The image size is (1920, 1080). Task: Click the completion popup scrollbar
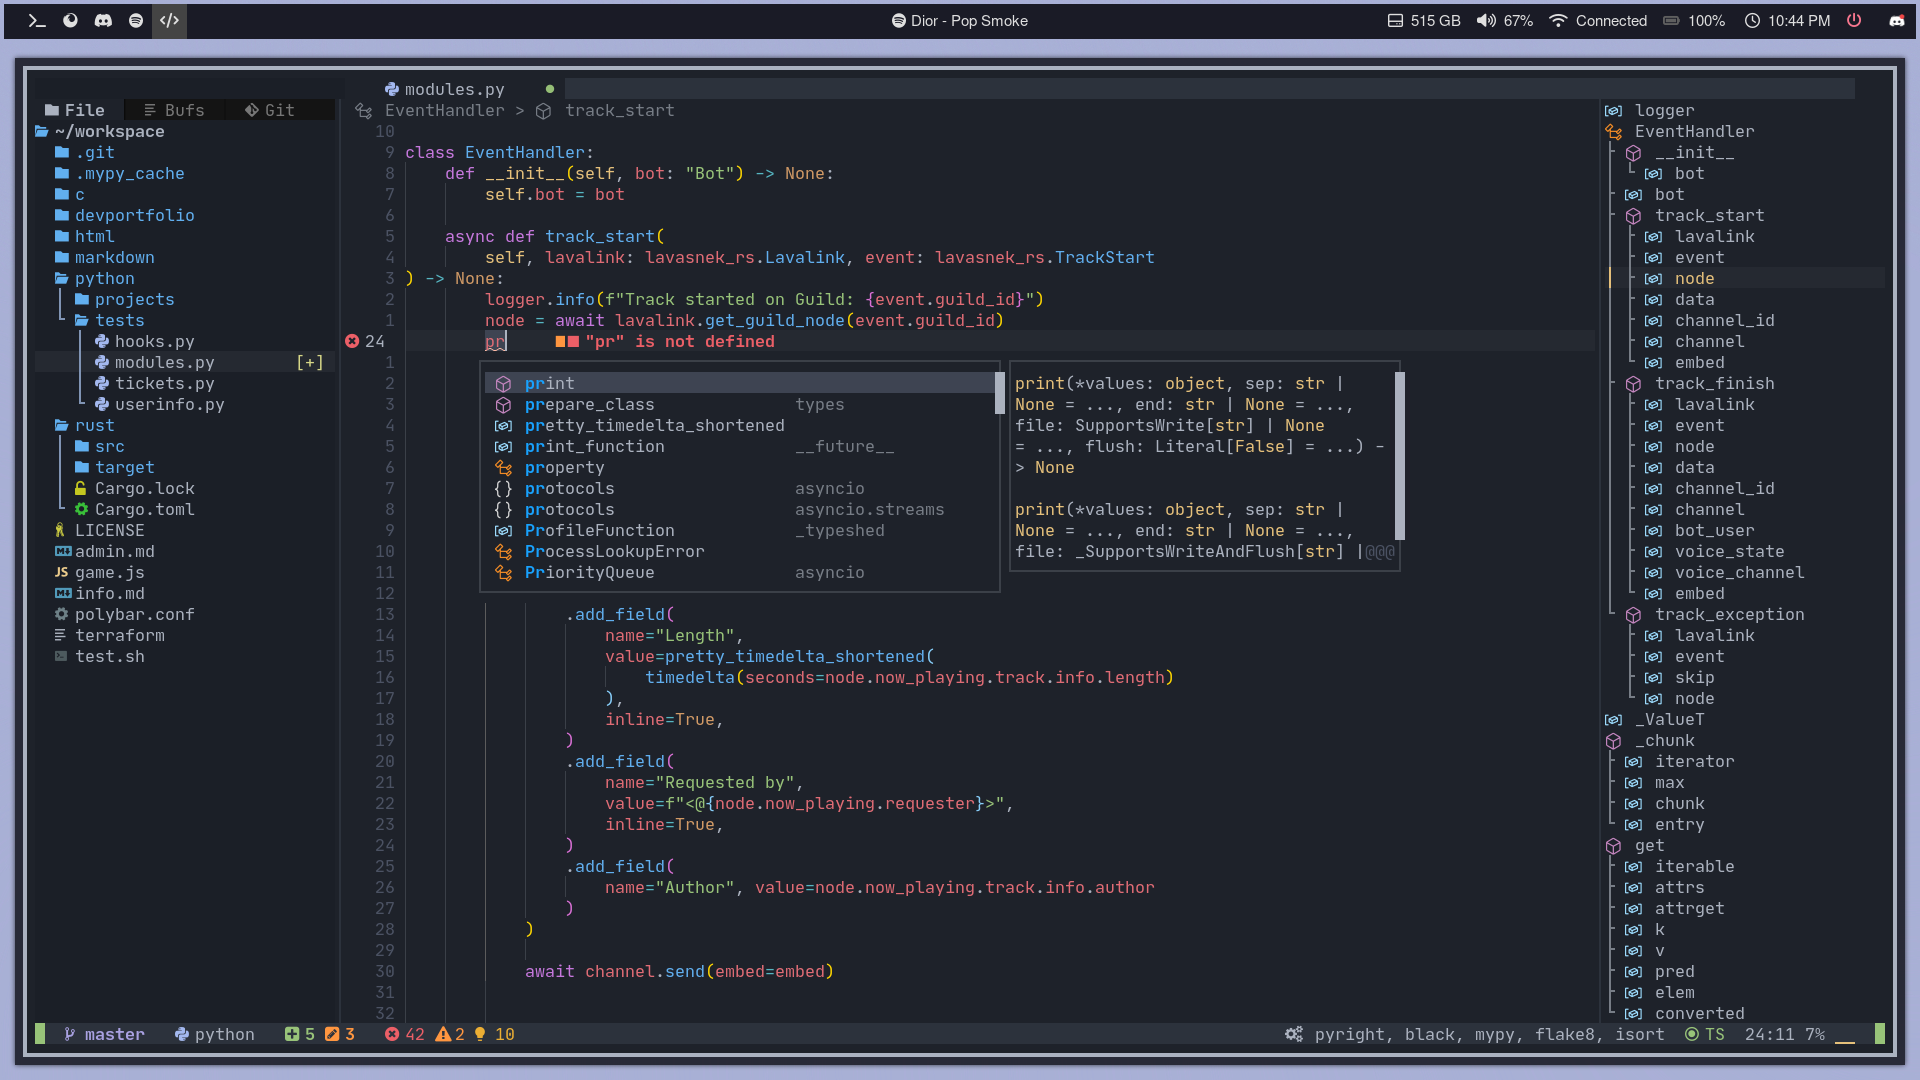998,393
